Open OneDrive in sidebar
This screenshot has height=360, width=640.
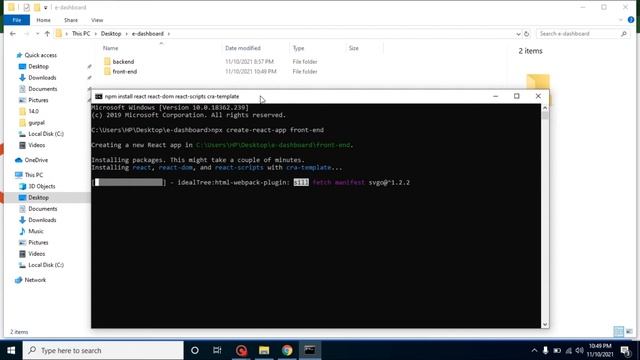(36, 160)
